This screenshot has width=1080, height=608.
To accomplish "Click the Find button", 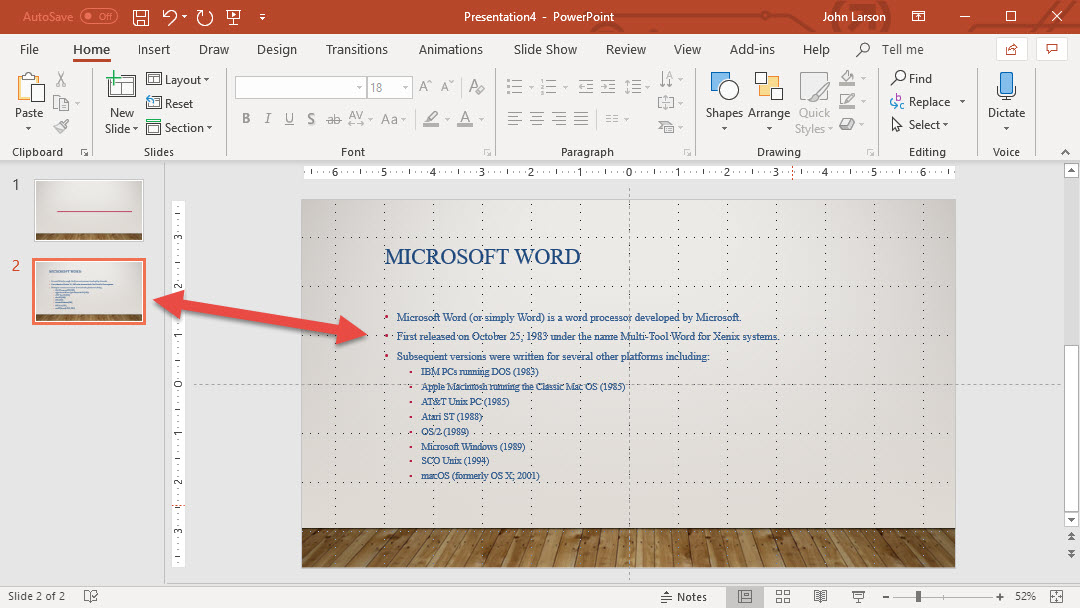I will click(x=911, y=78).
